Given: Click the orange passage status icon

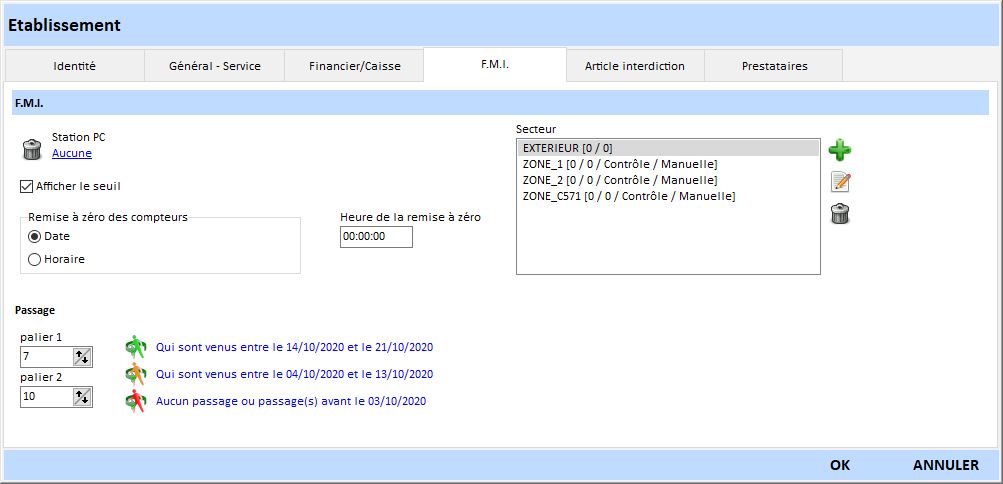Looking at the screenshot, I should click(x=135, y=374).
